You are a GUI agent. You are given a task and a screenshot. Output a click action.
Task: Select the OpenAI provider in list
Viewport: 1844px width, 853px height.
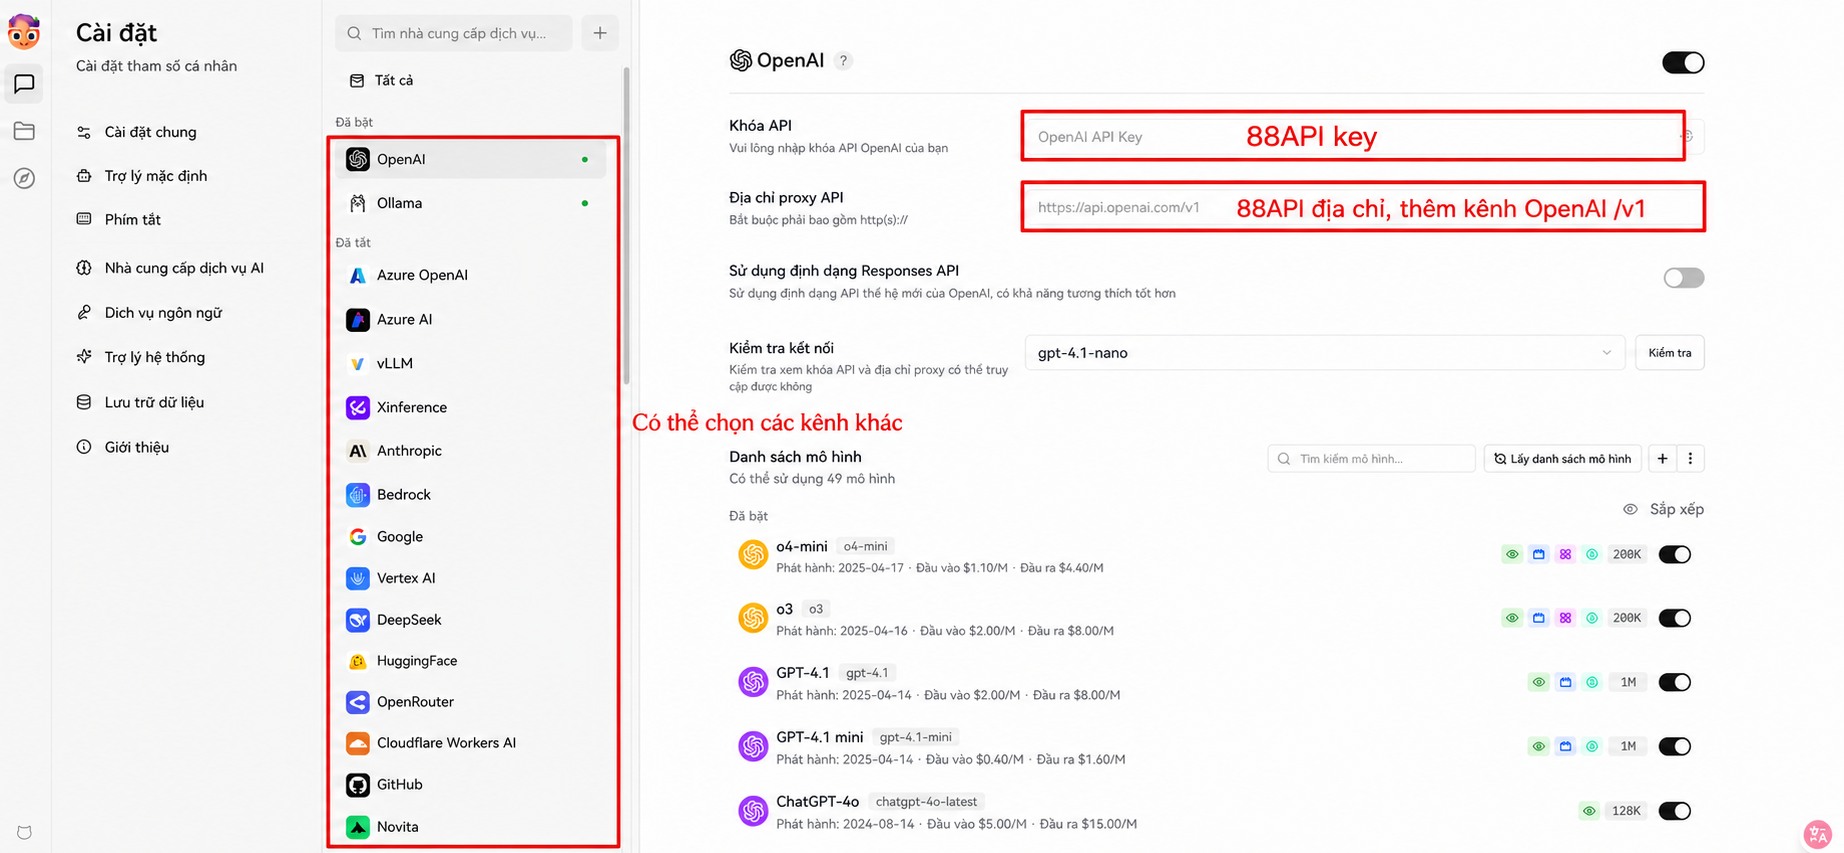(x=471, y=159)
